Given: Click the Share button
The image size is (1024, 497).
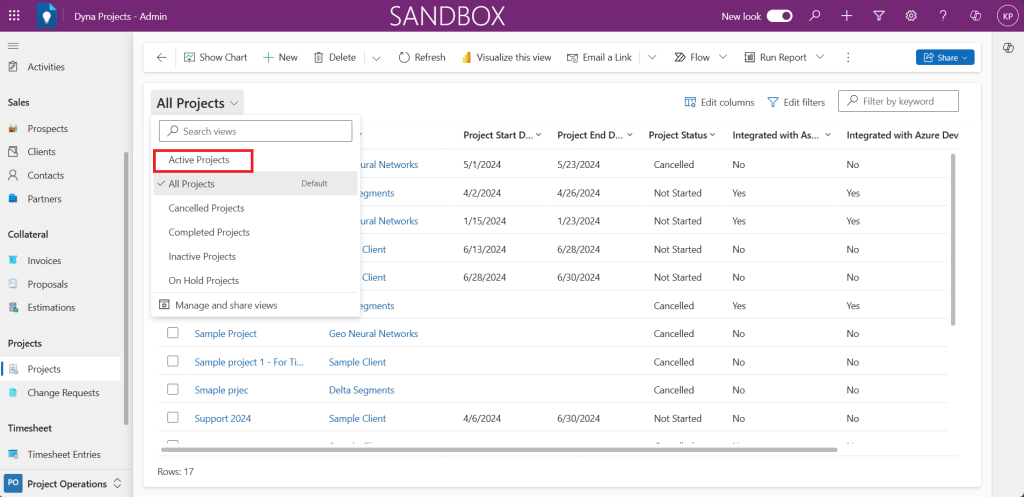Looking at the screenshot, I should [x=944, y=57].
